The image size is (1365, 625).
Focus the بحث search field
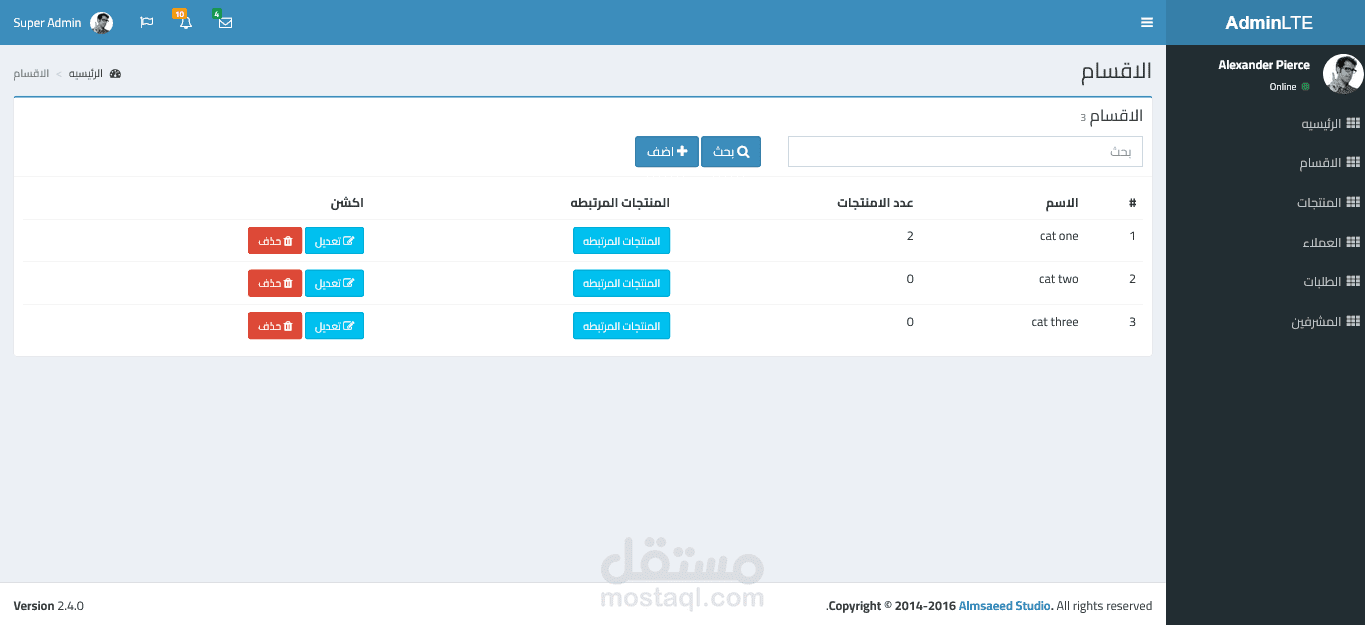965,152
